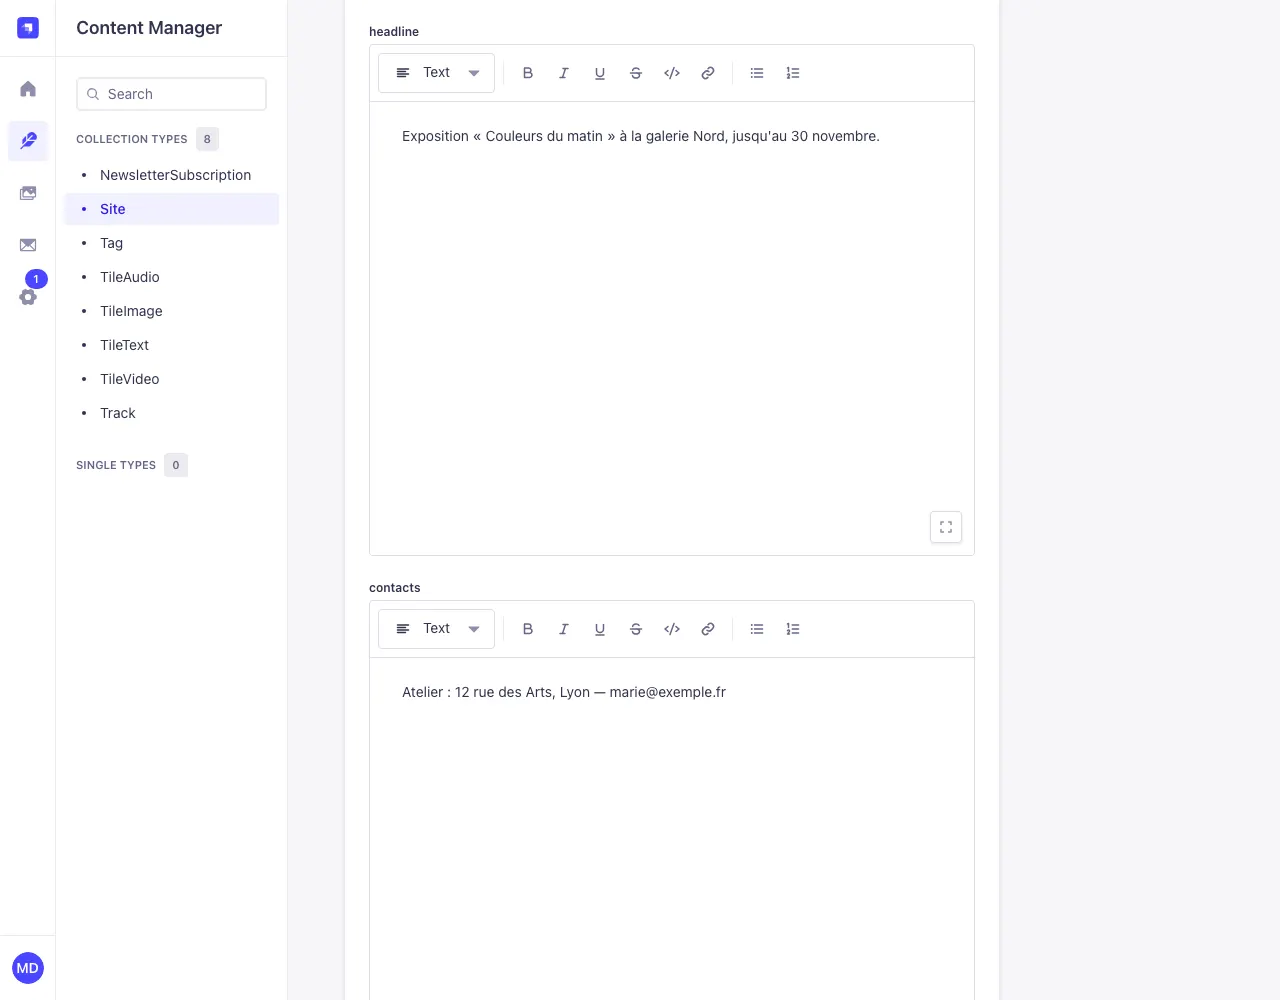
Task: Open the Home icon in sidebar
Action: (28, 89)
